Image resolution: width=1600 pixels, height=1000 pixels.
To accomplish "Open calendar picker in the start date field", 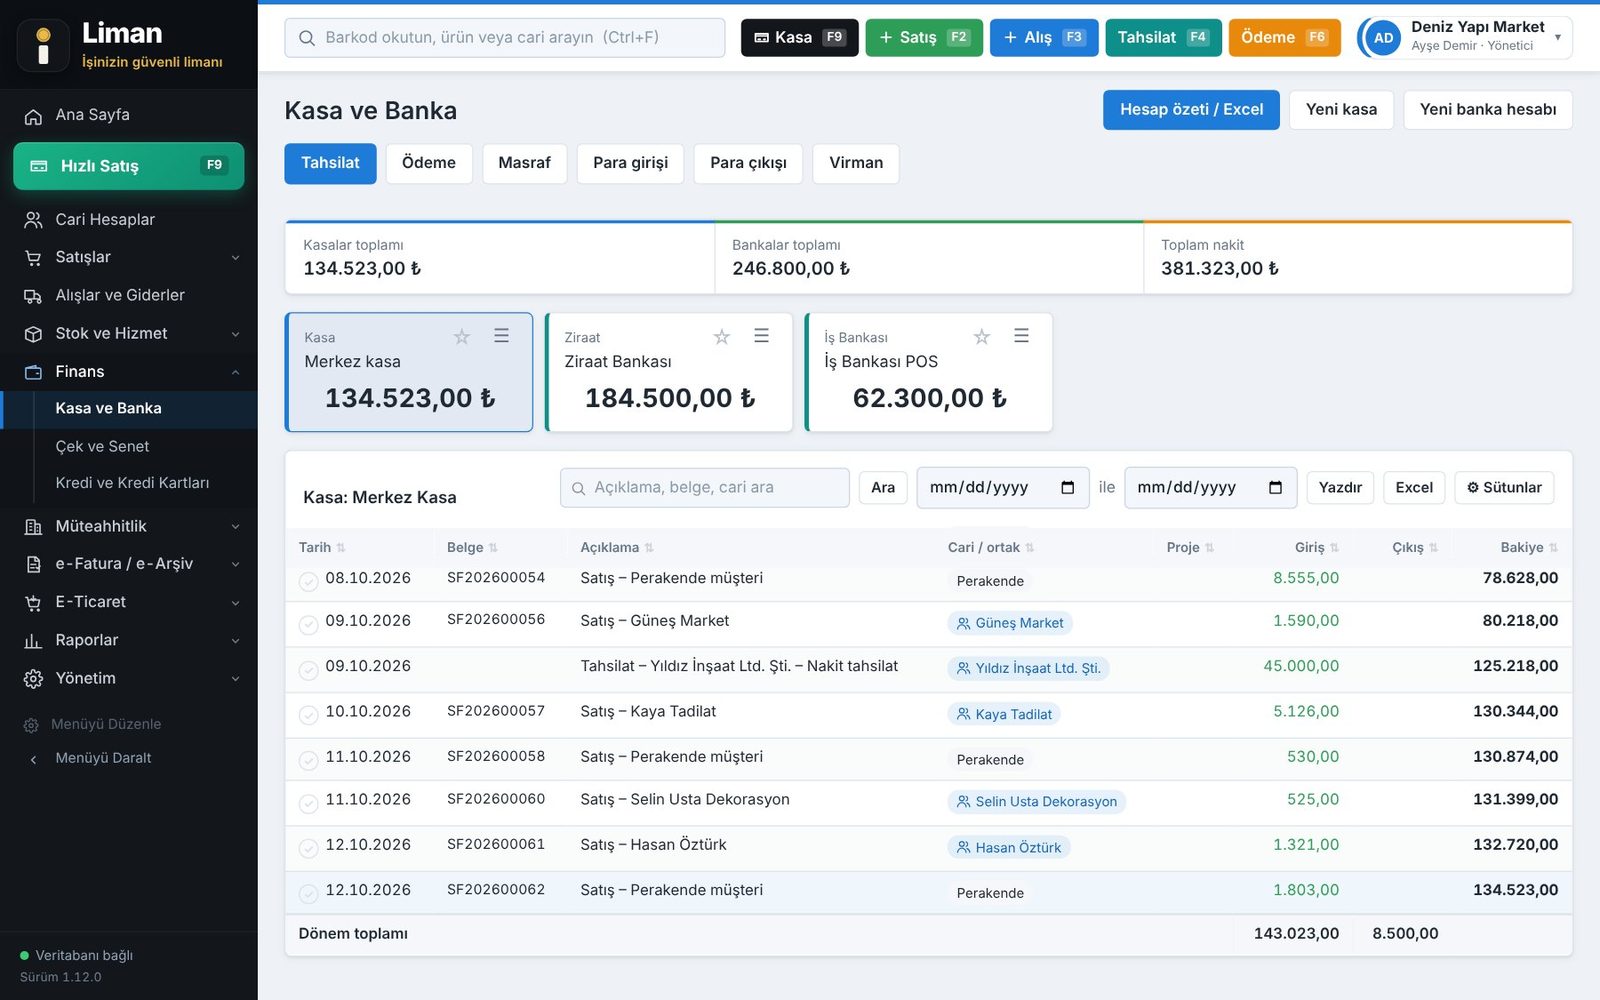I will (x=1067, y=488).
